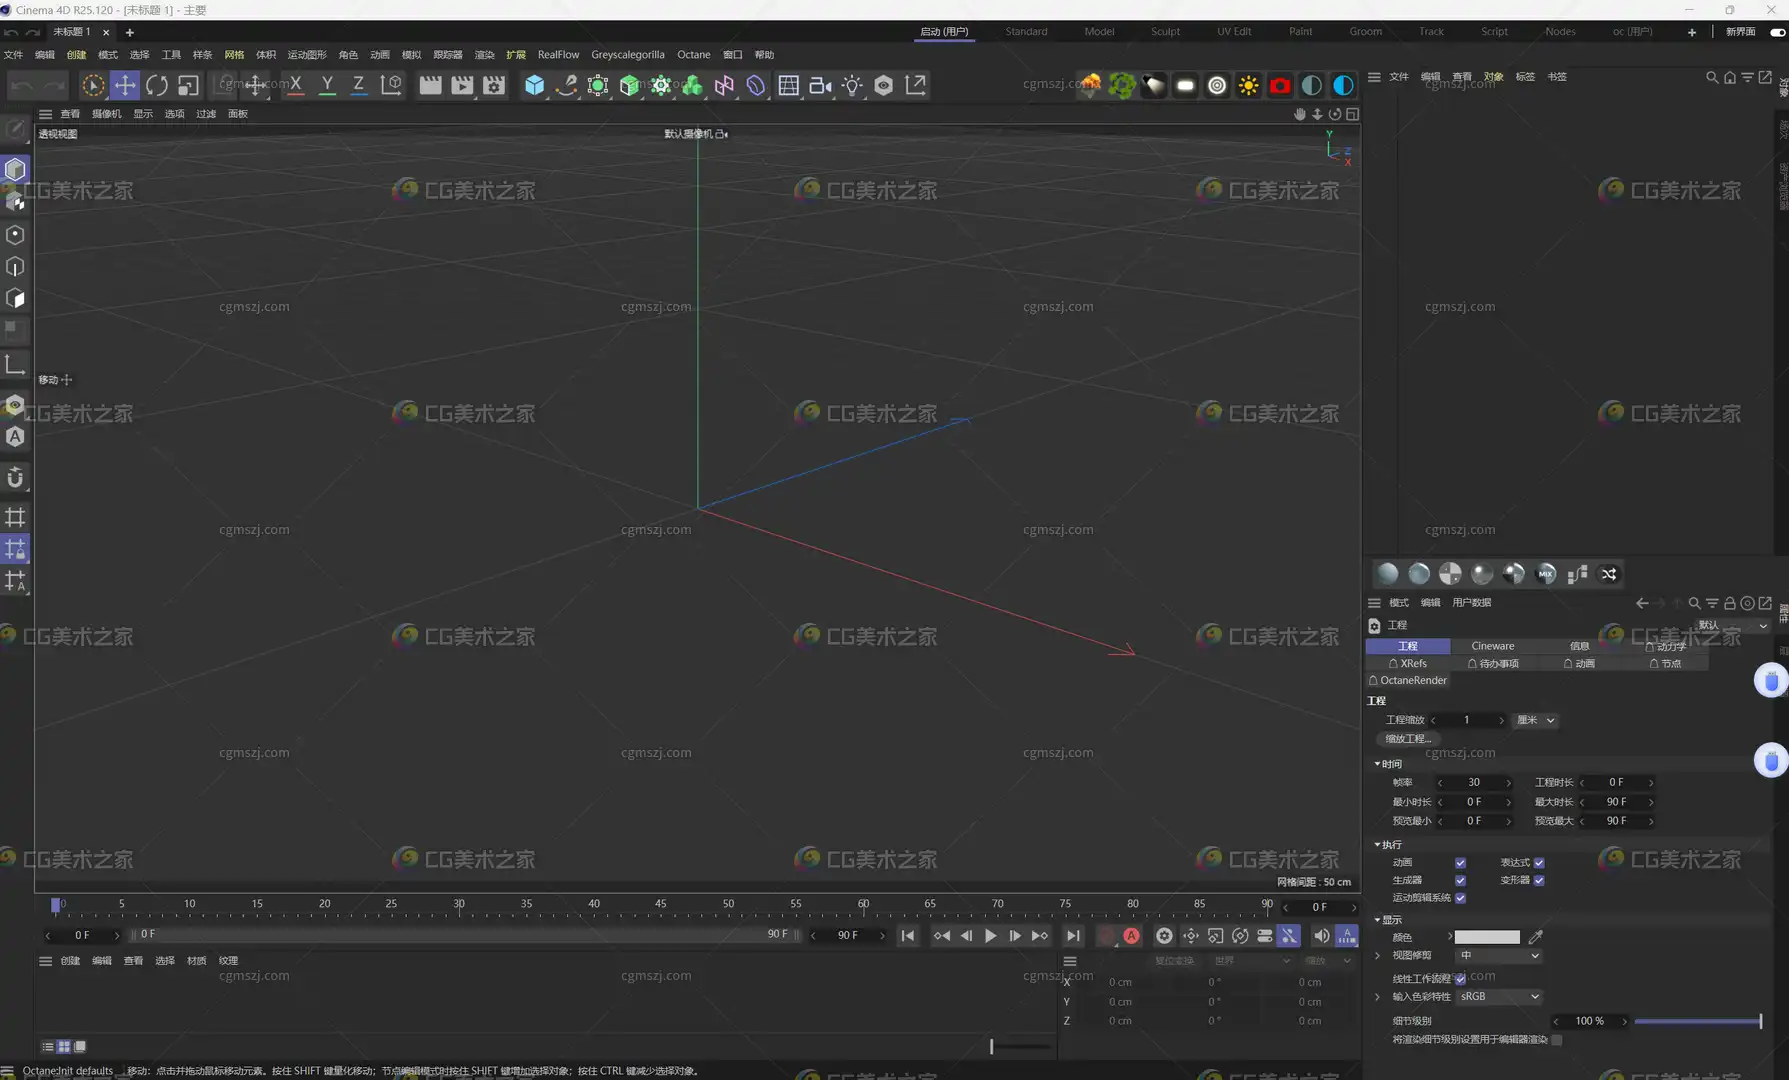Screen dimensions: 1789x1080
Task: Render the active view with clapperboard icon
Action: (x=430, y=85)
